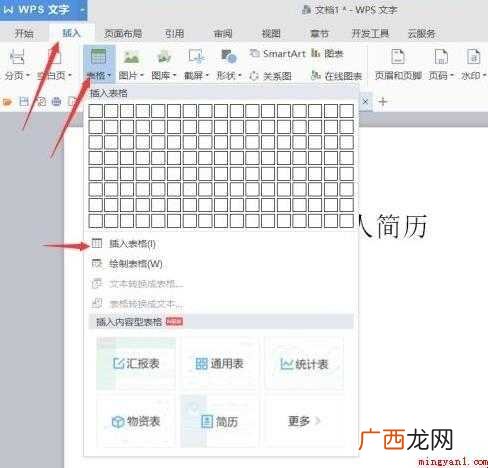Click the 页码 page number icon

pyautogui.click(x=441, y=57)
